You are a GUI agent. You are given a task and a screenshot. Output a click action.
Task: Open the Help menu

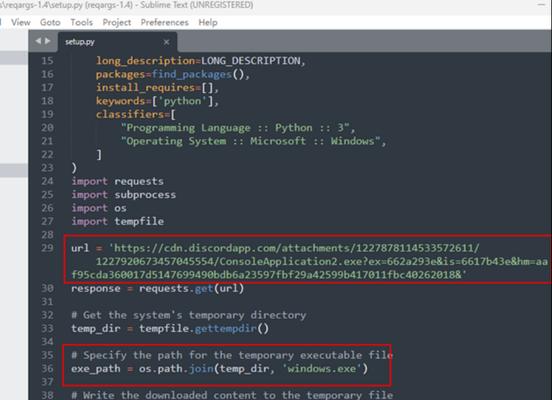[x=208, y=23]
